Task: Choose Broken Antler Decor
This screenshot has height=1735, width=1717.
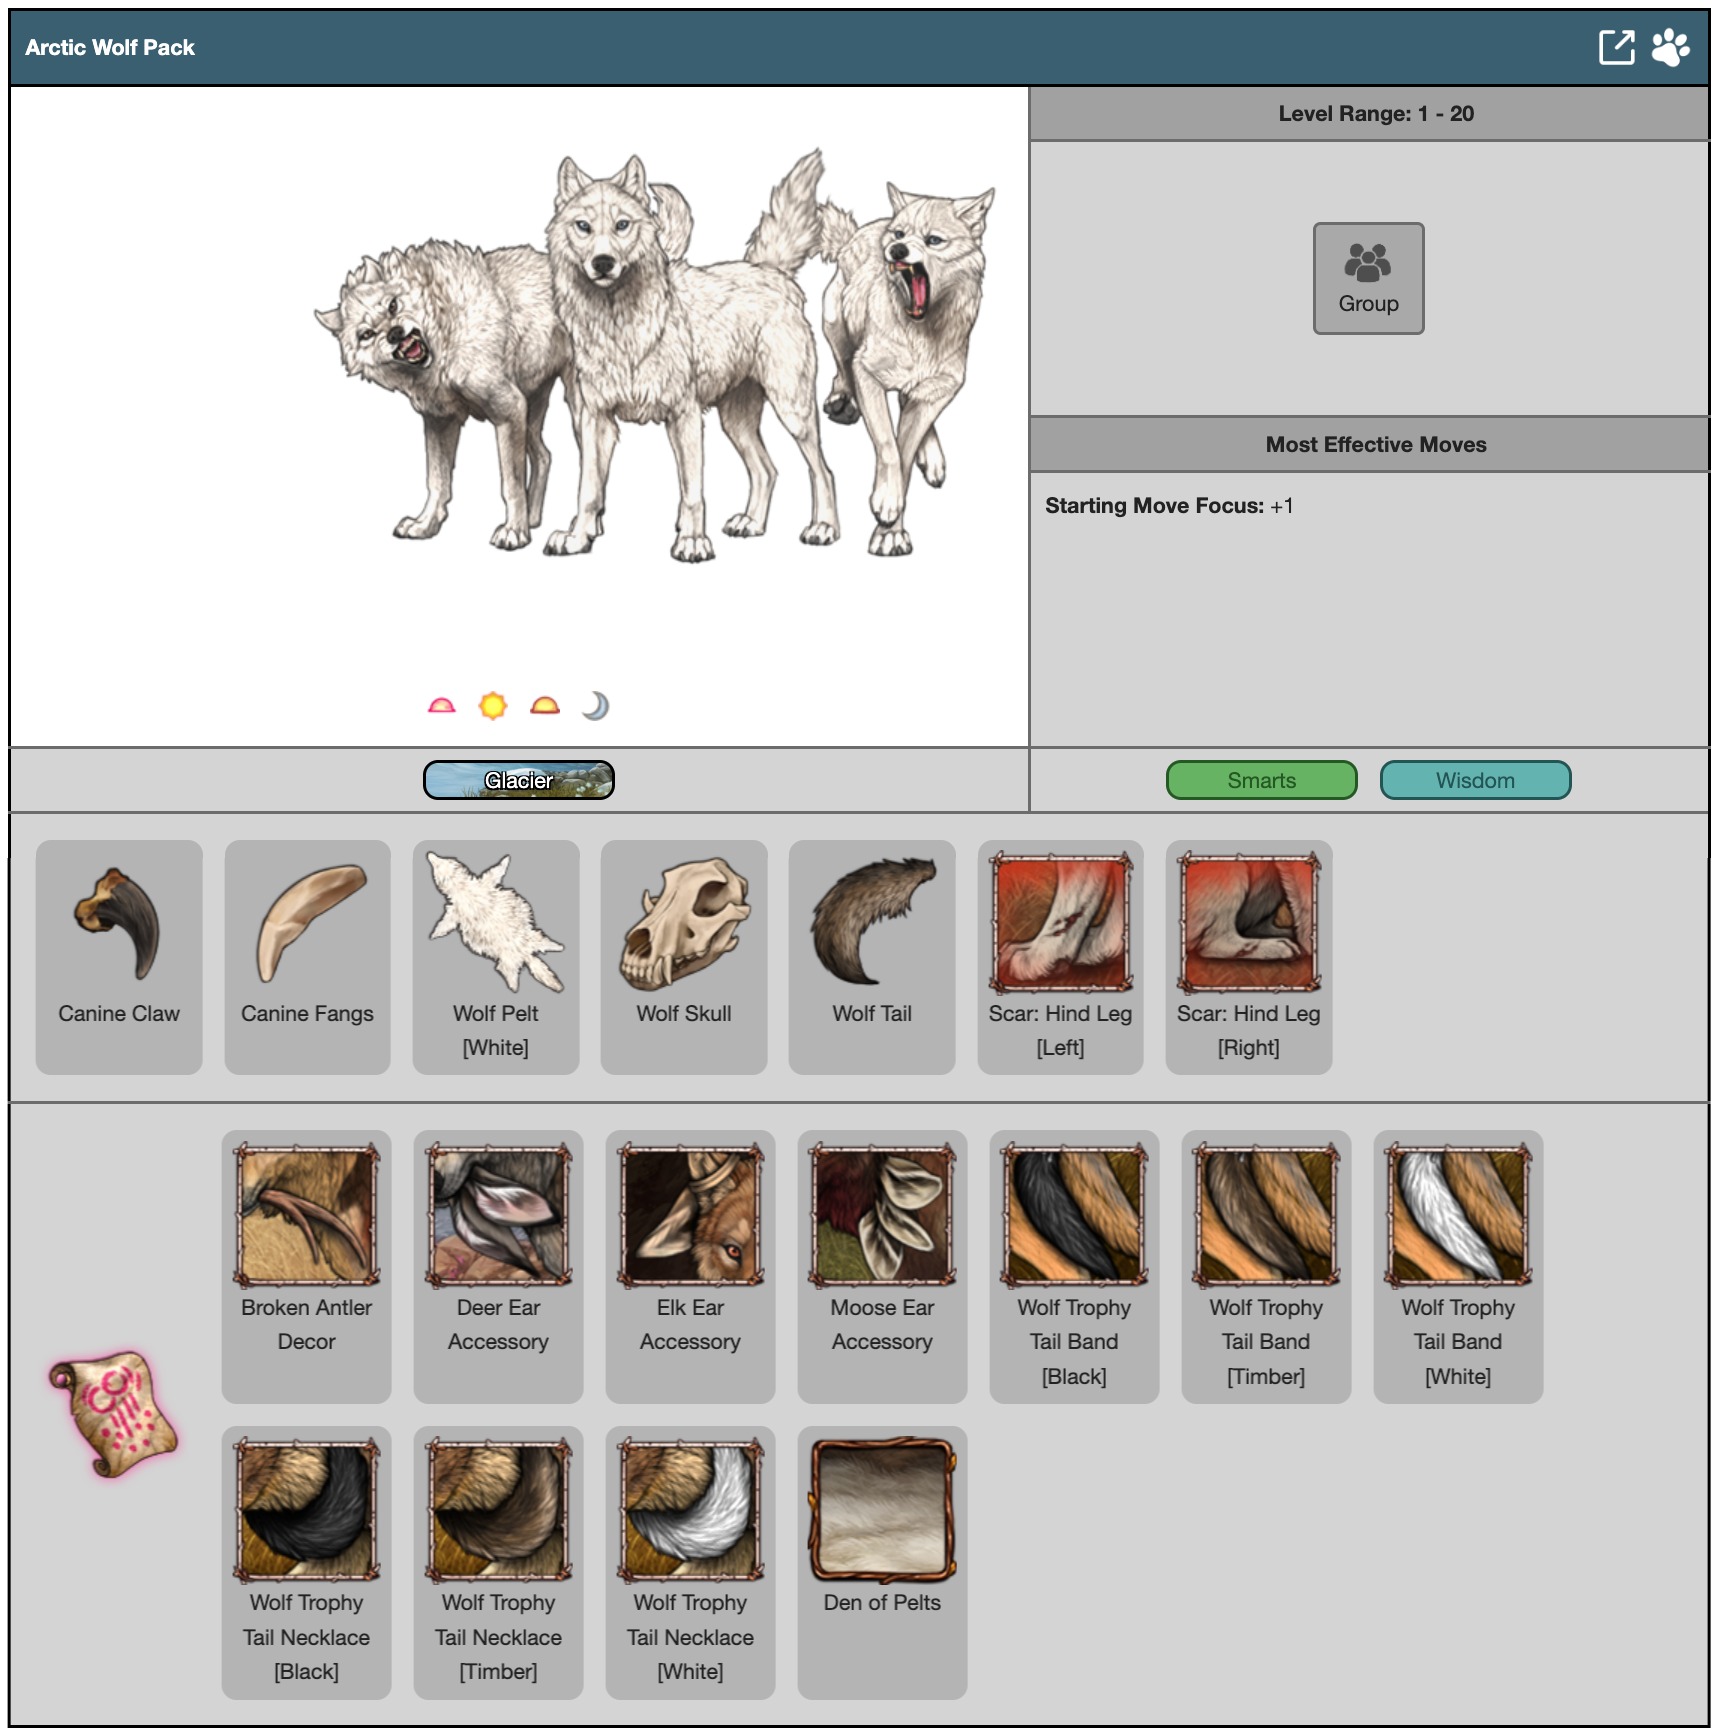Action: (x=306, y=1265)
